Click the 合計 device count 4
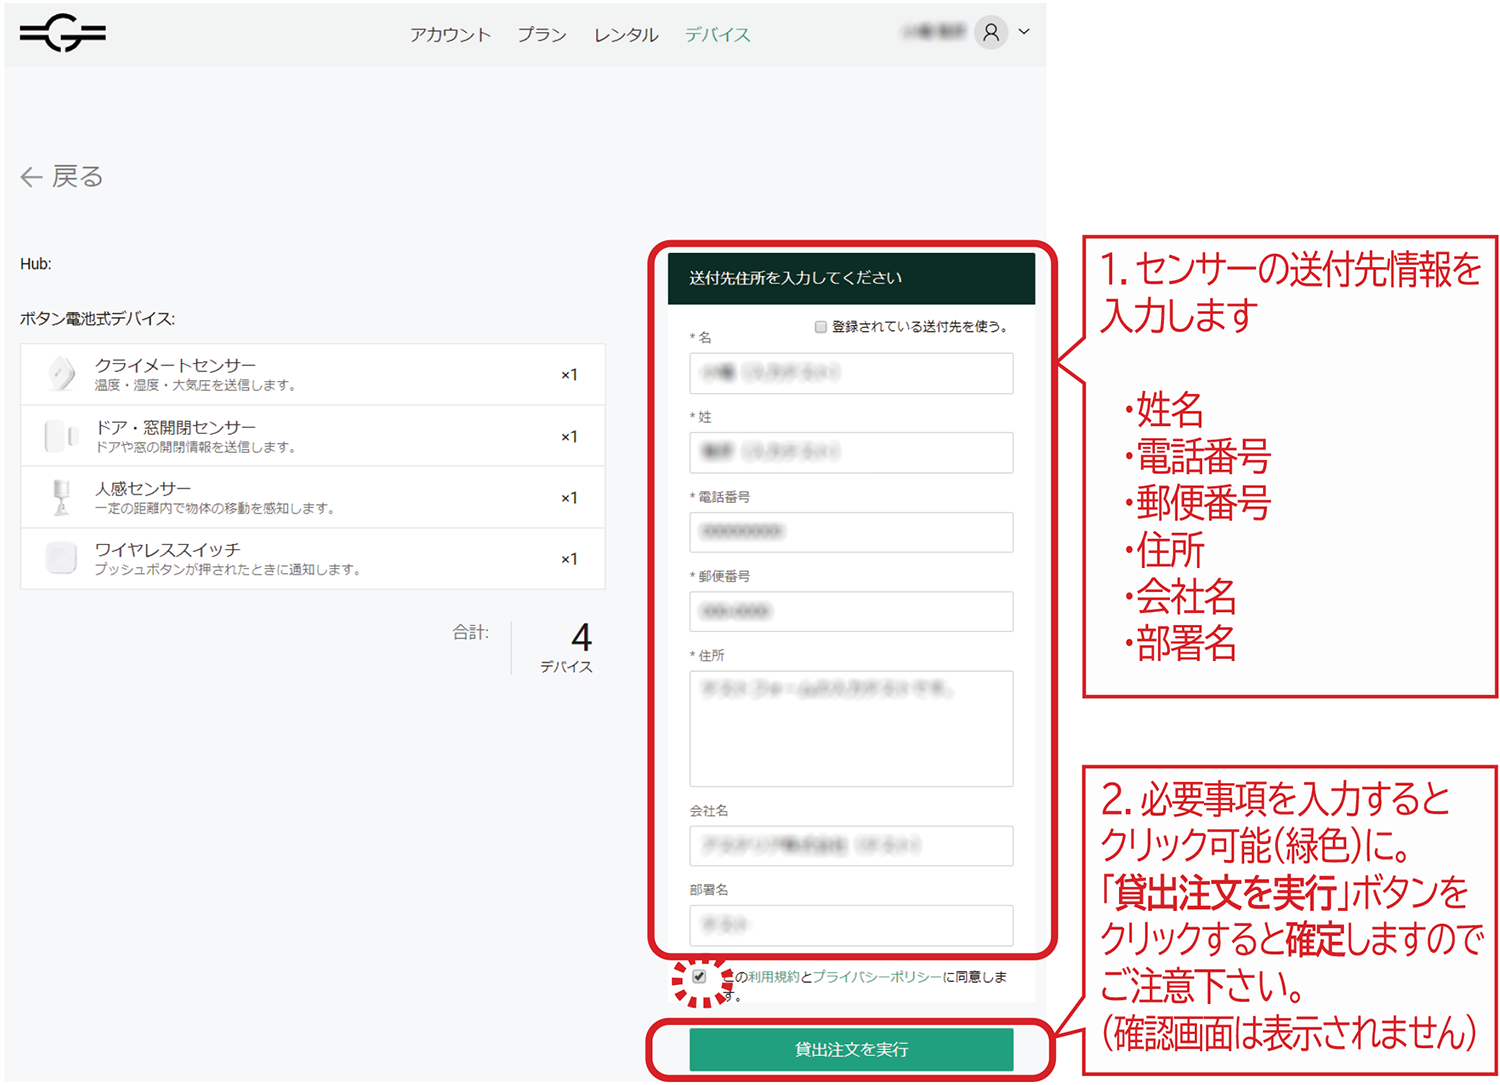1500x1085 pixels. [x=581, y=638]
